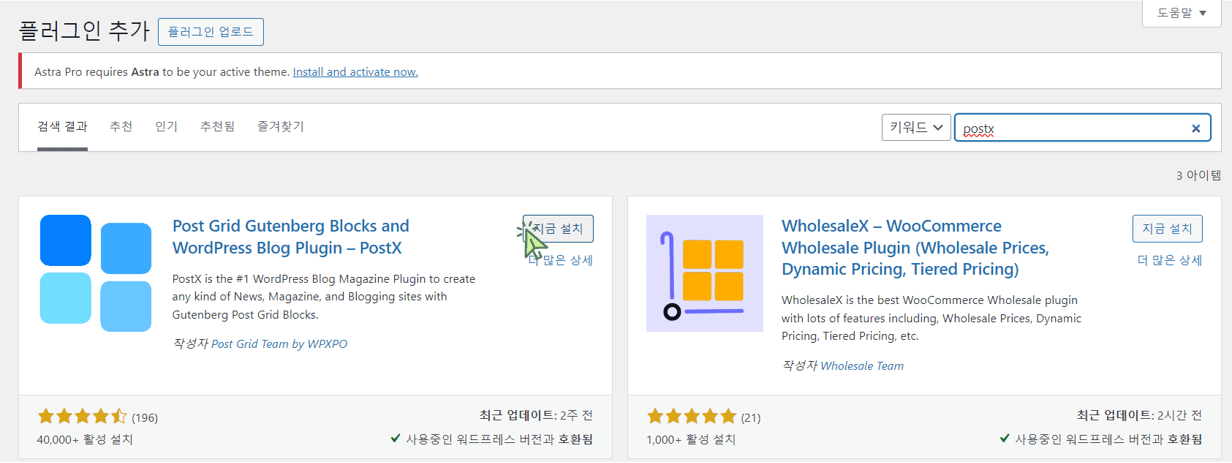1232x463 pixels.
Task: Click the 플러그인 업로드 button
Action: (x=211, y=31)
